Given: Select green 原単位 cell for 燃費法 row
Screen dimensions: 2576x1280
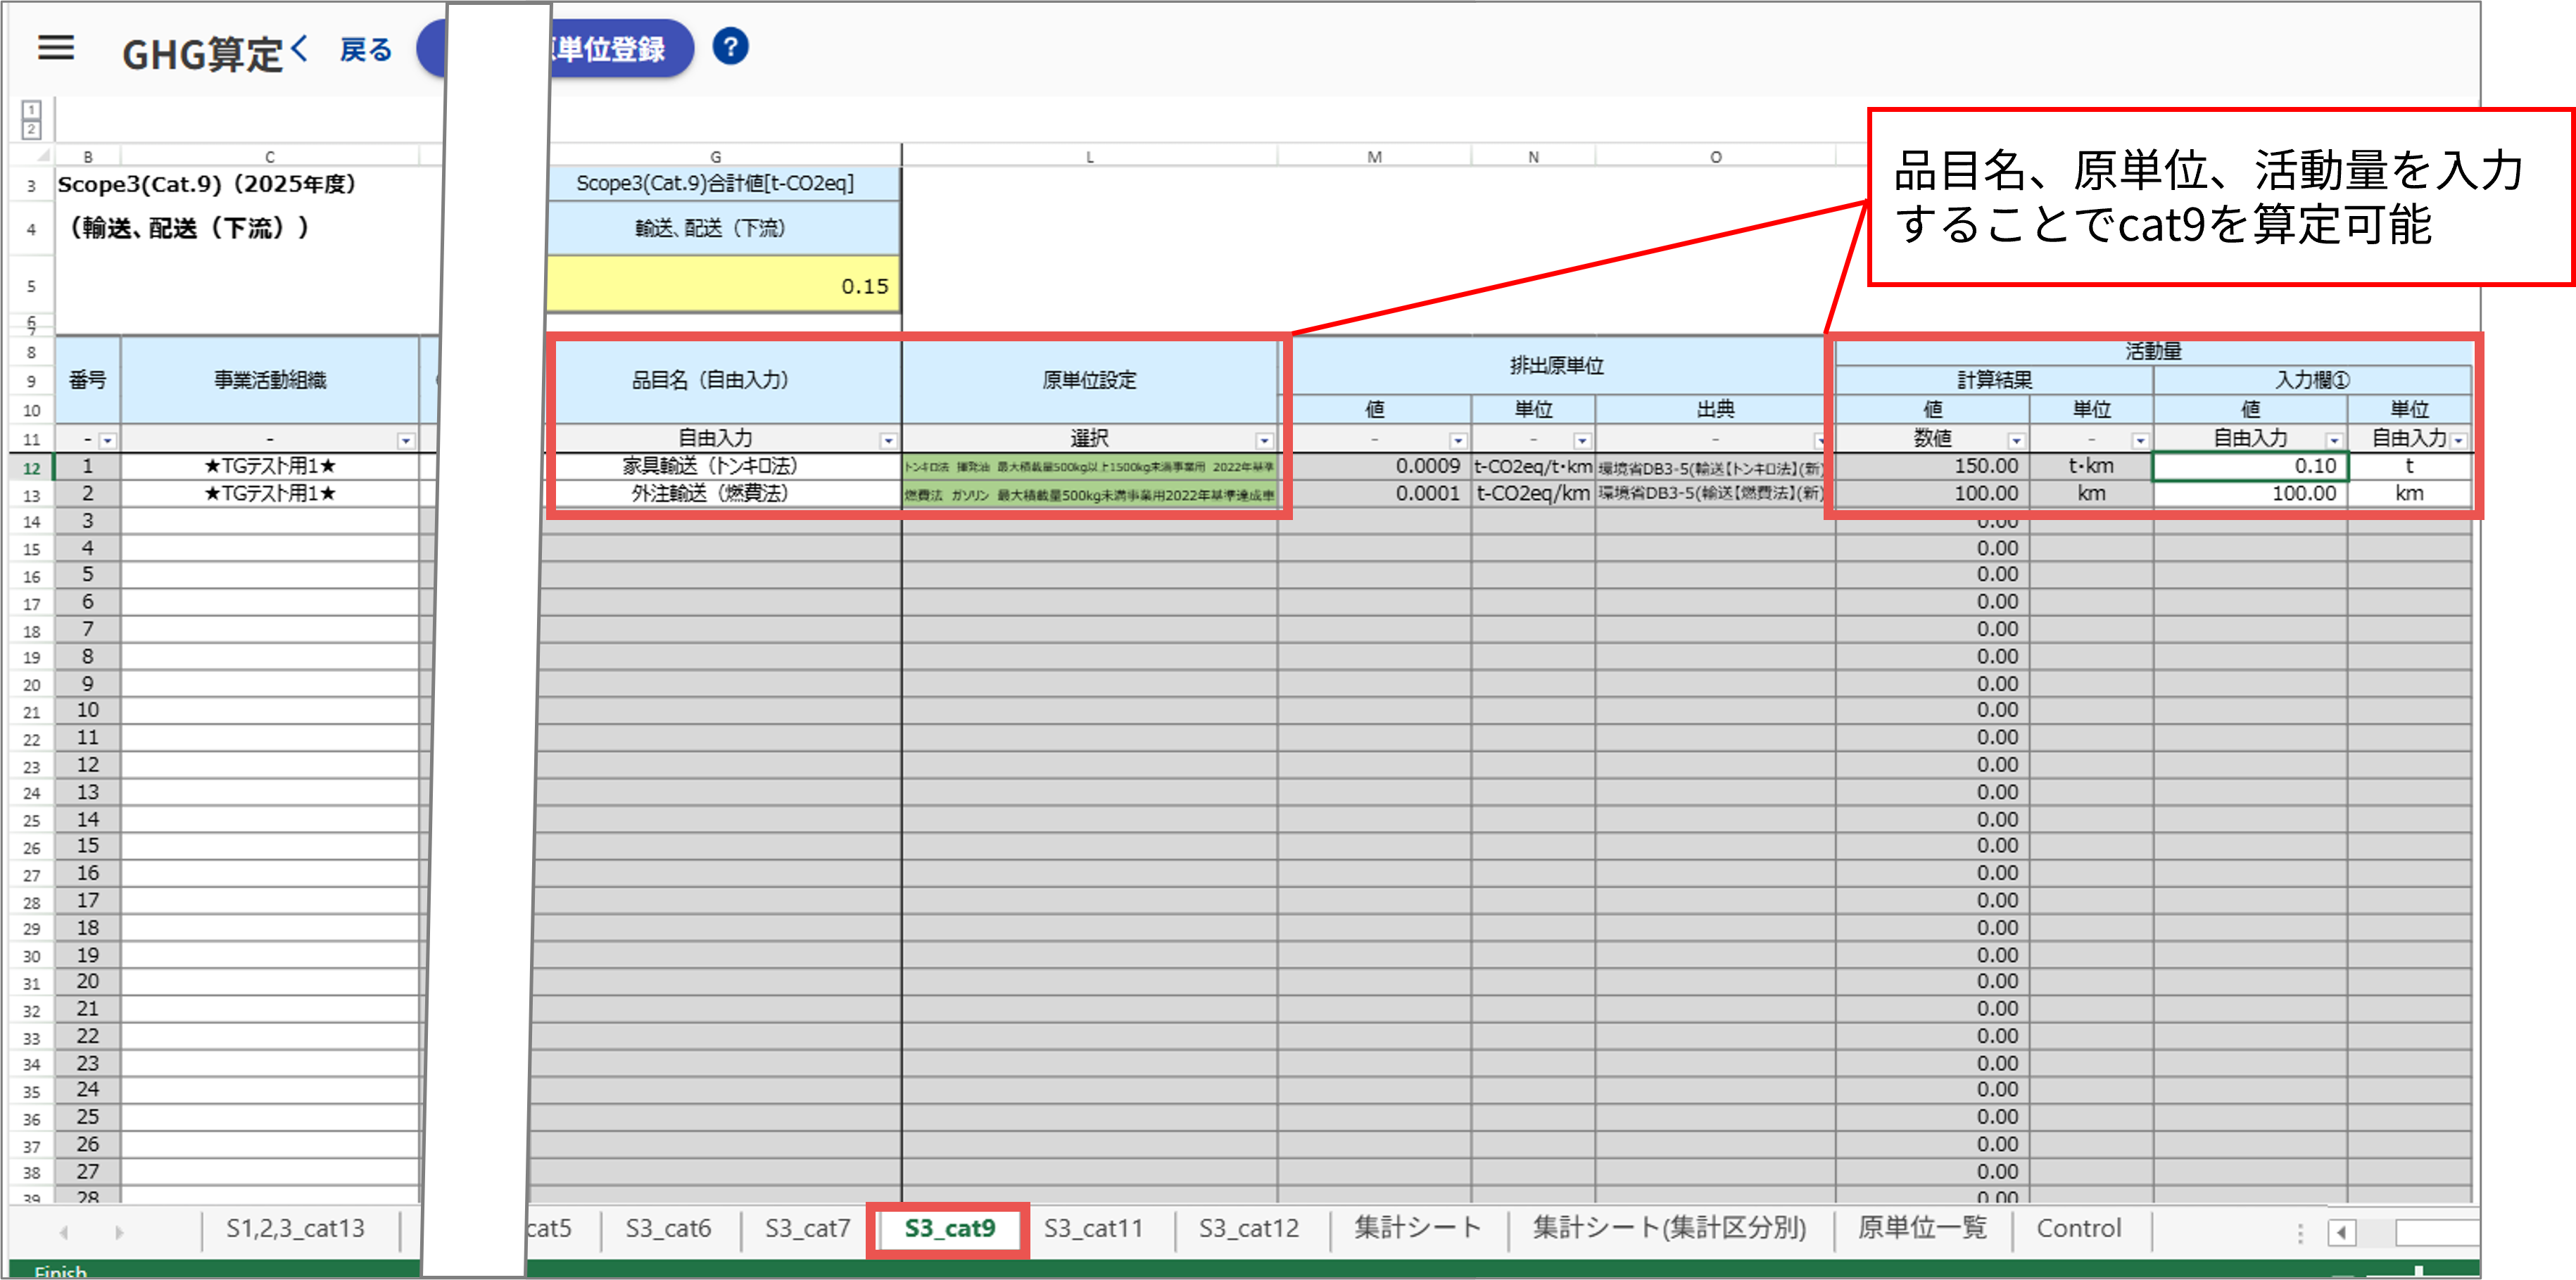Looking at the screenshot, I should (x=1089, y=494).
